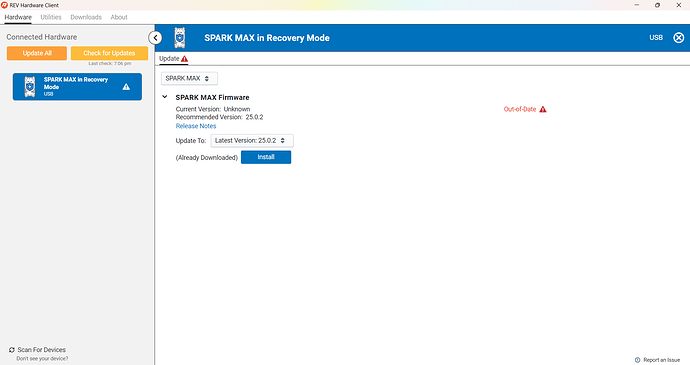Click the REV Hardware Client logo icon

coord(4,5)
